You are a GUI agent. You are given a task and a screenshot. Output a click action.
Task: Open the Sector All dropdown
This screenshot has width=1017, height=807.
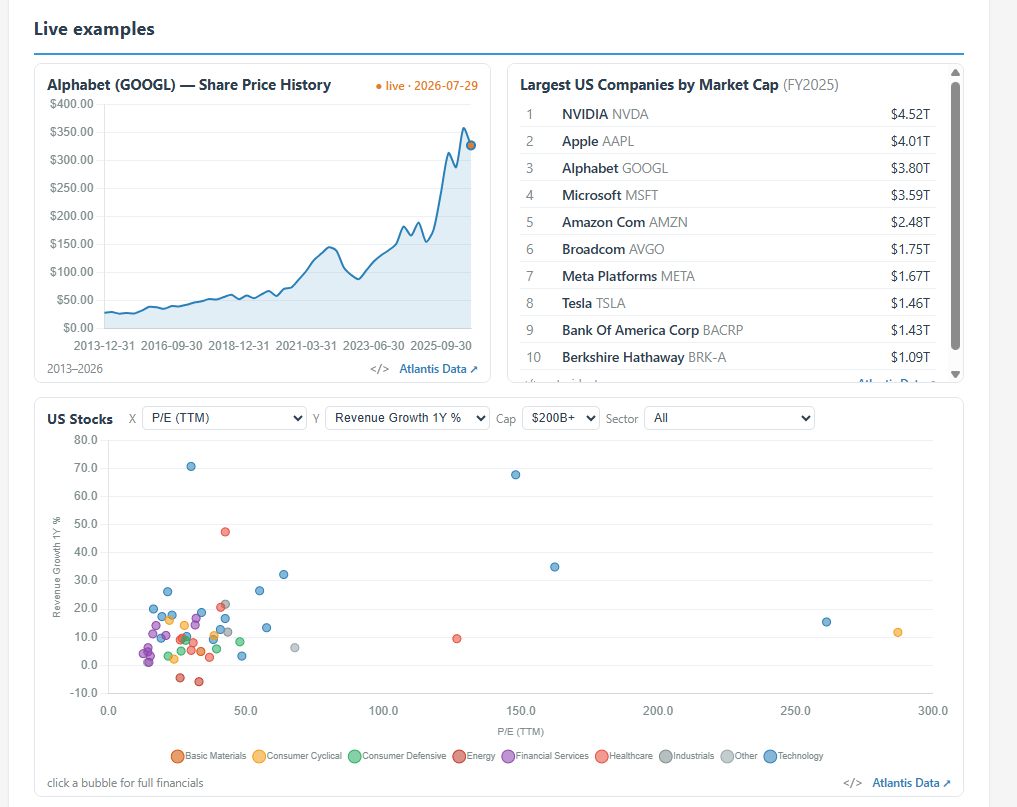(x=730, y=418)
